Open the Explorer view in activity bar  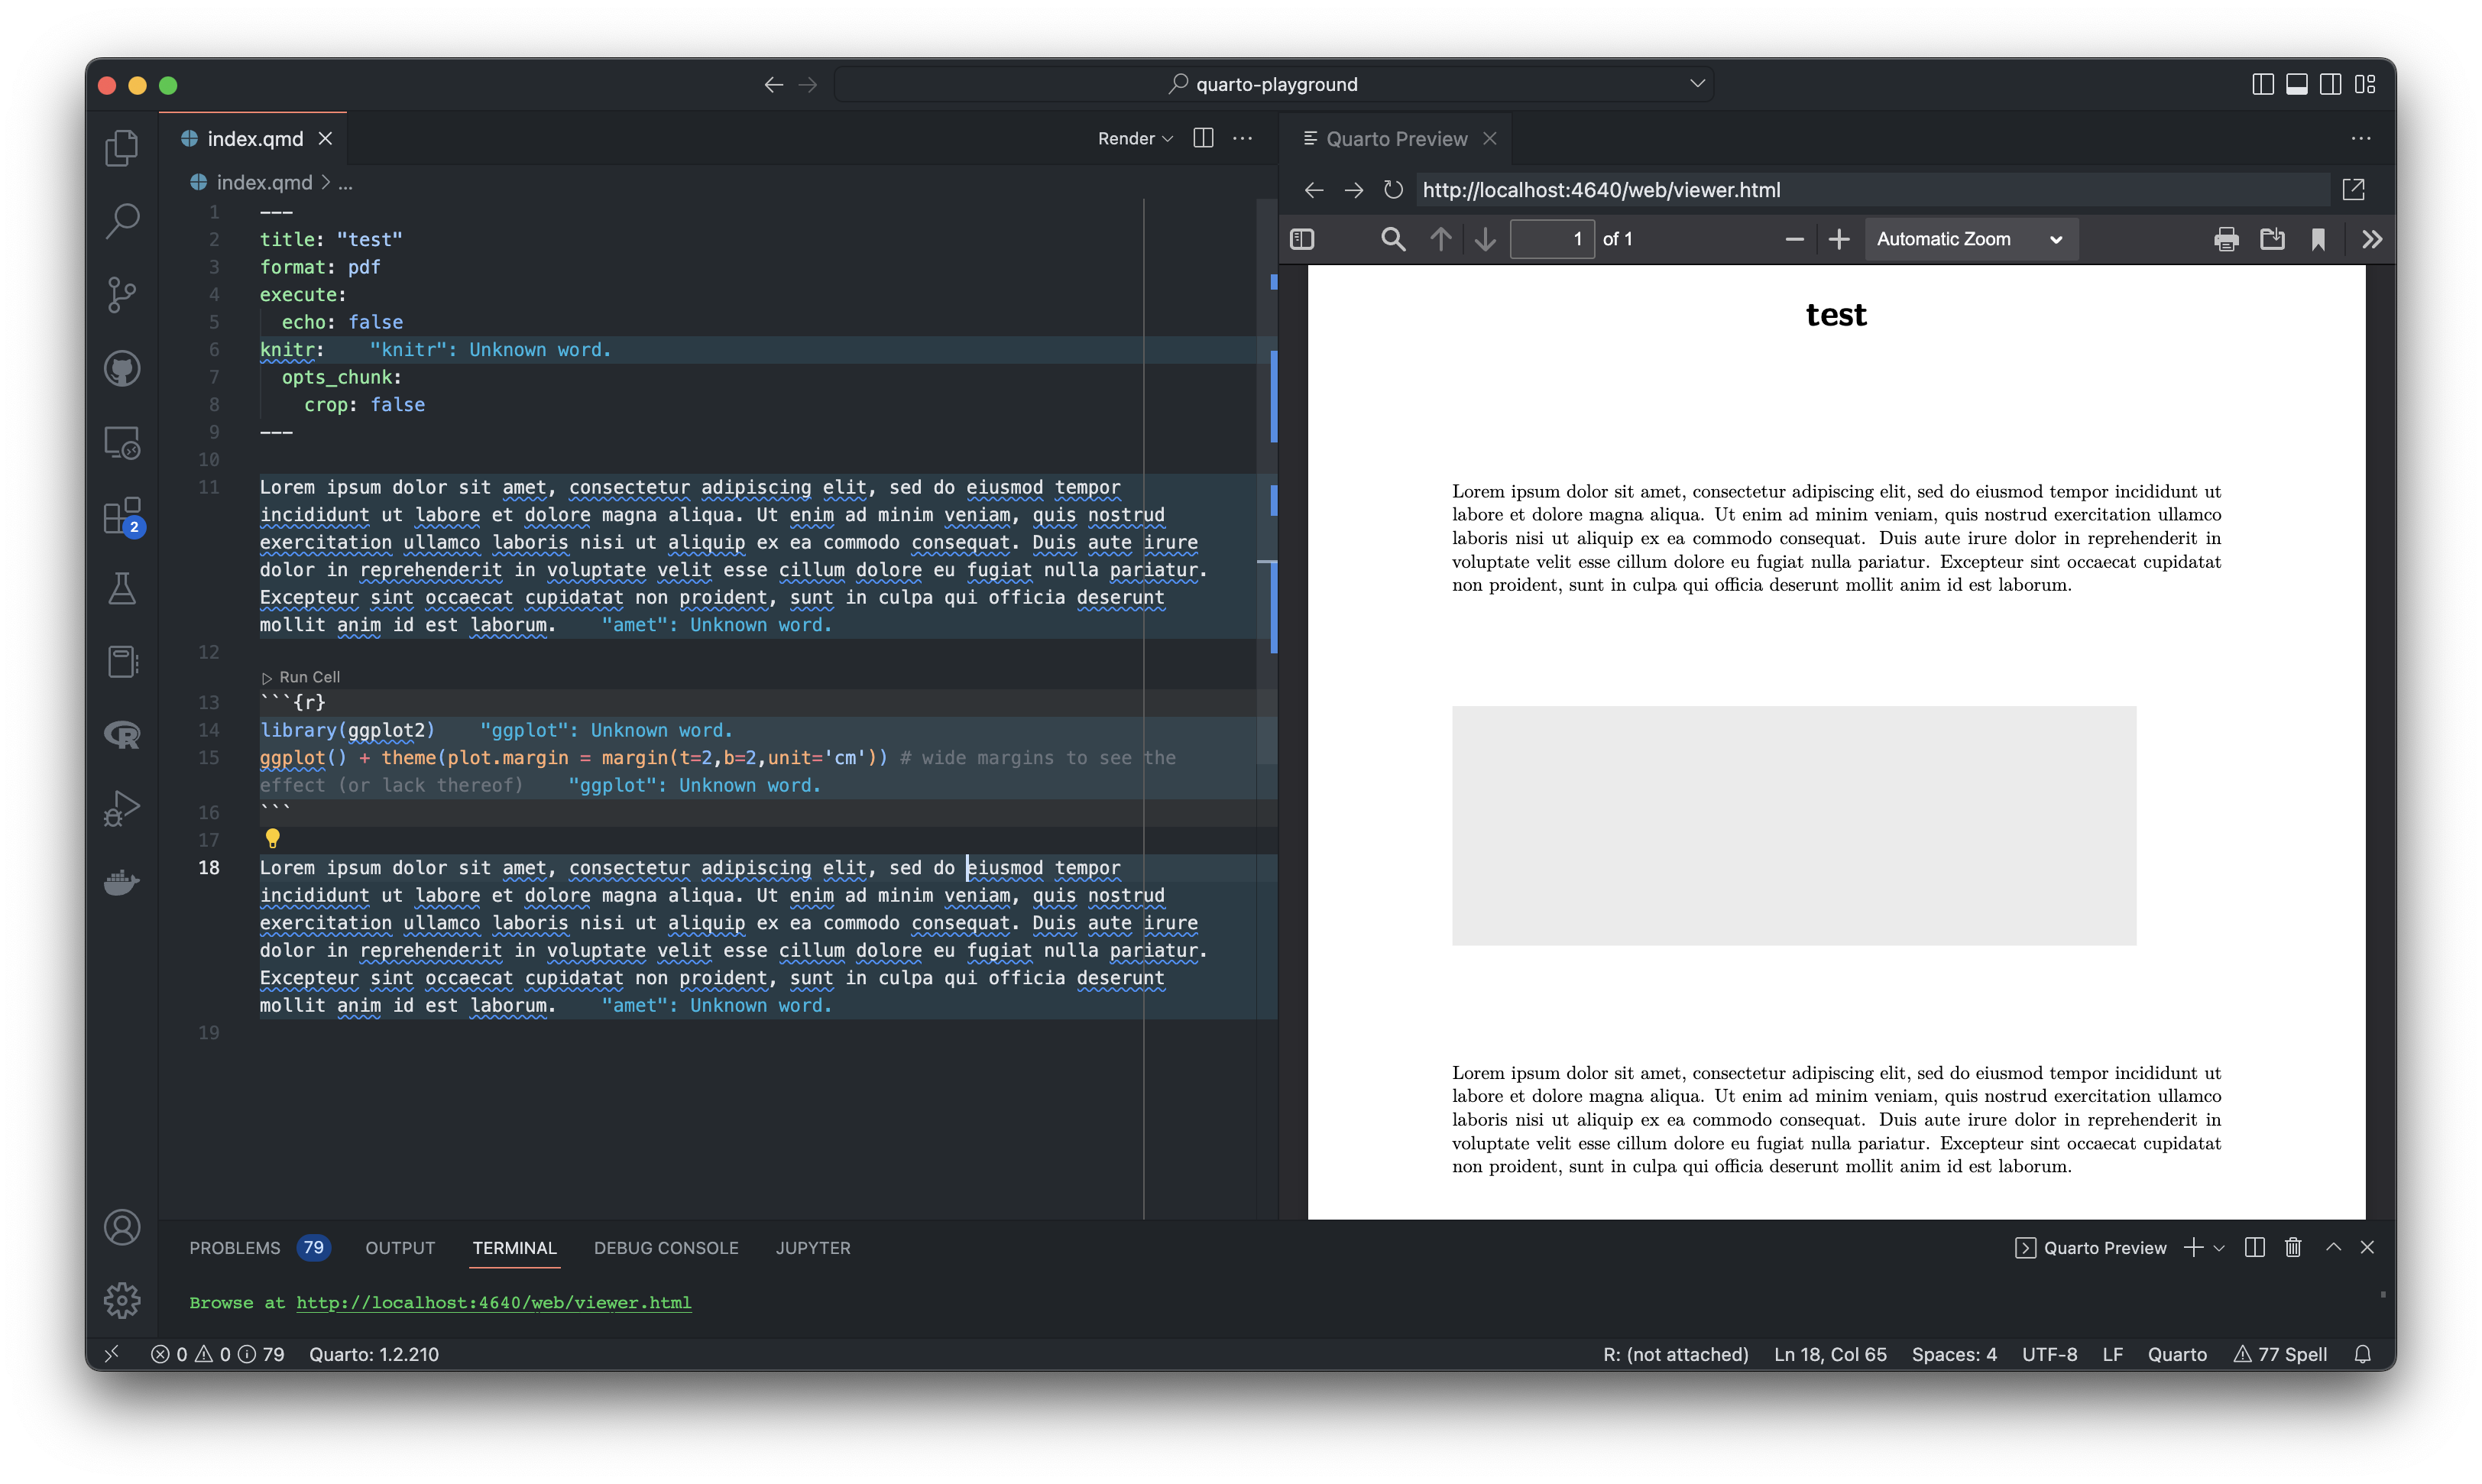122,148
